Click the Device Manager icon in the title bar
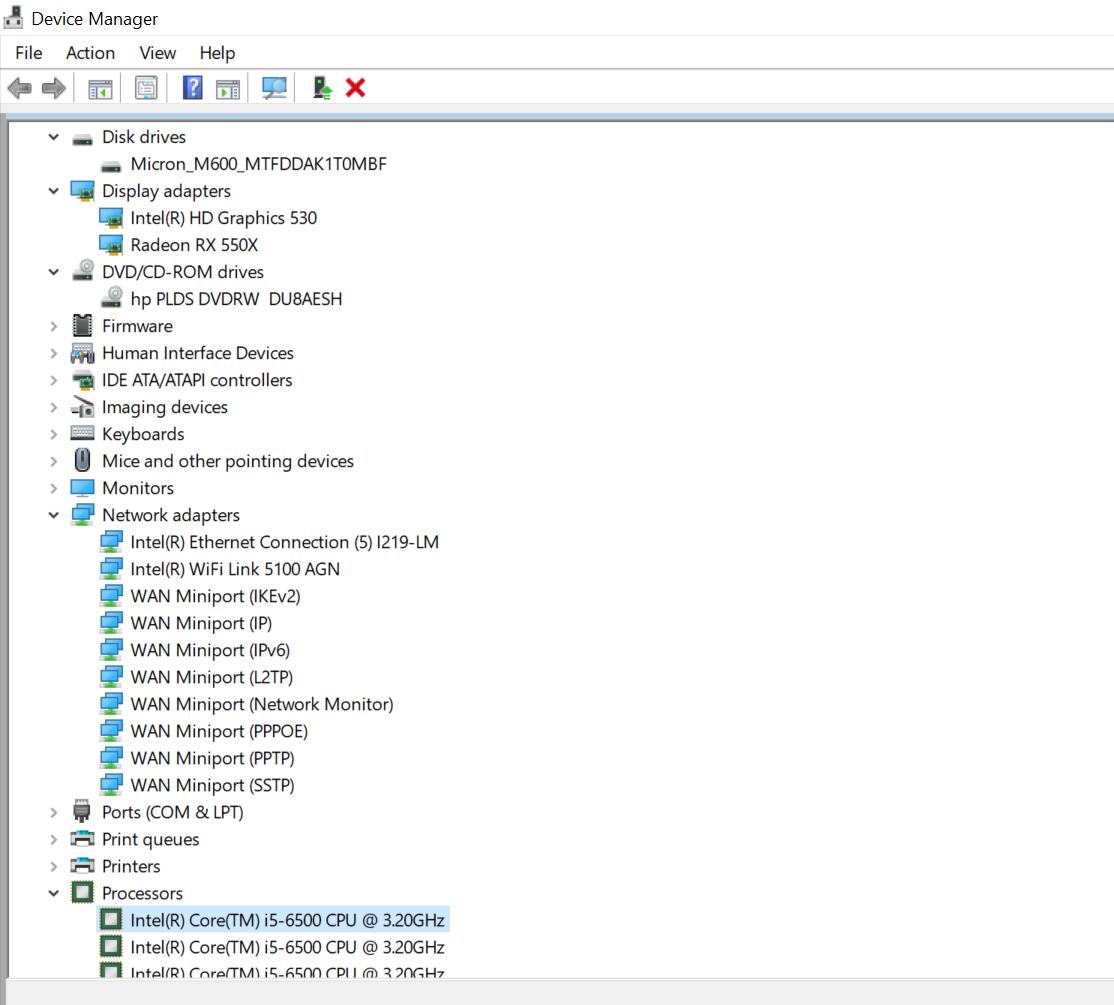1114x1005 pixels. pyautogui.click(x=14, y=17)
